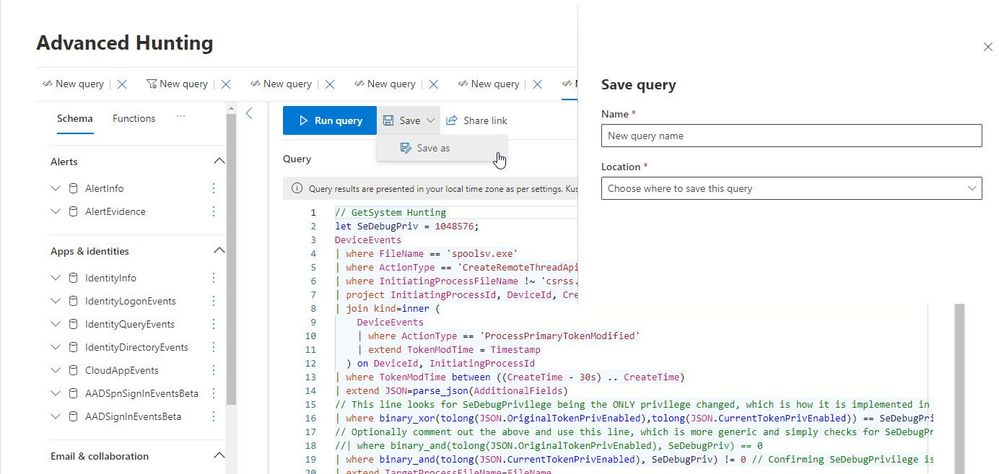Close the first New query tab
Viewport: 999px width, 474px height.
pos(122,84)
